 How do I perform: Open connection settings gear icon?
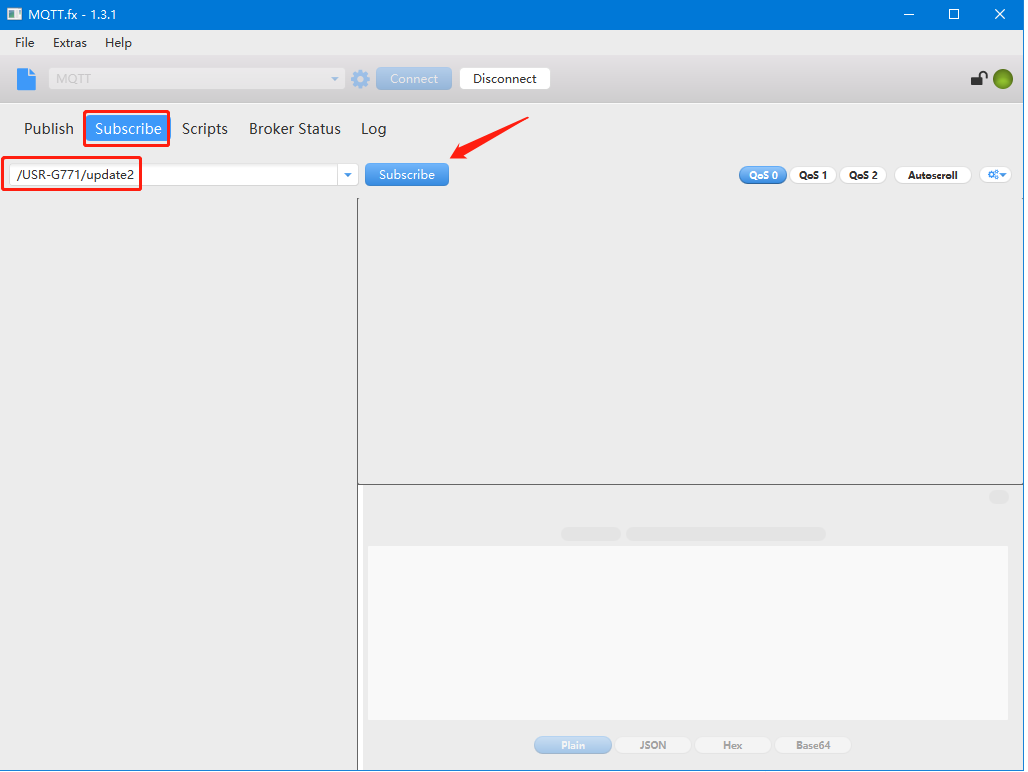[x=360, y=79]
